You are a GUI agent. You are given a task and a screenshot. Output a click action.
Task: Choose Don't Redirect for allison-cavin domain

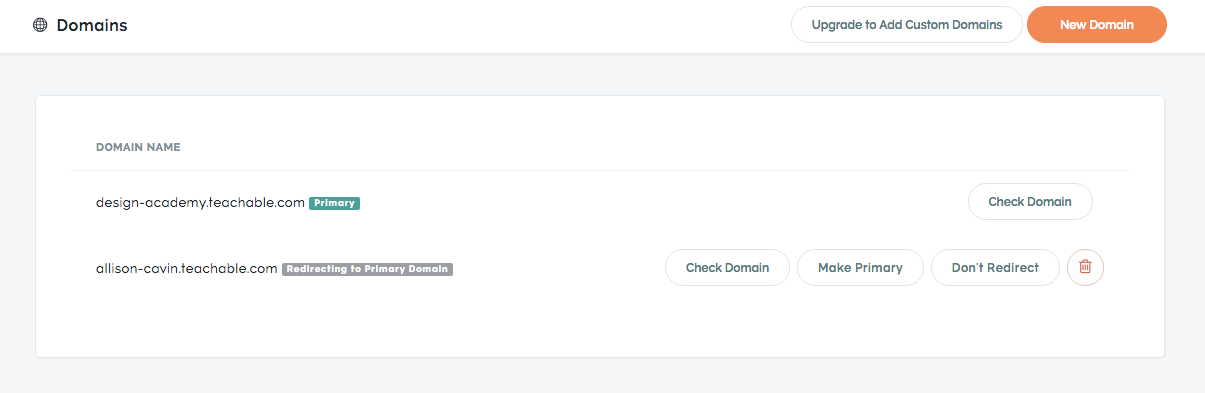coord(995,267)
